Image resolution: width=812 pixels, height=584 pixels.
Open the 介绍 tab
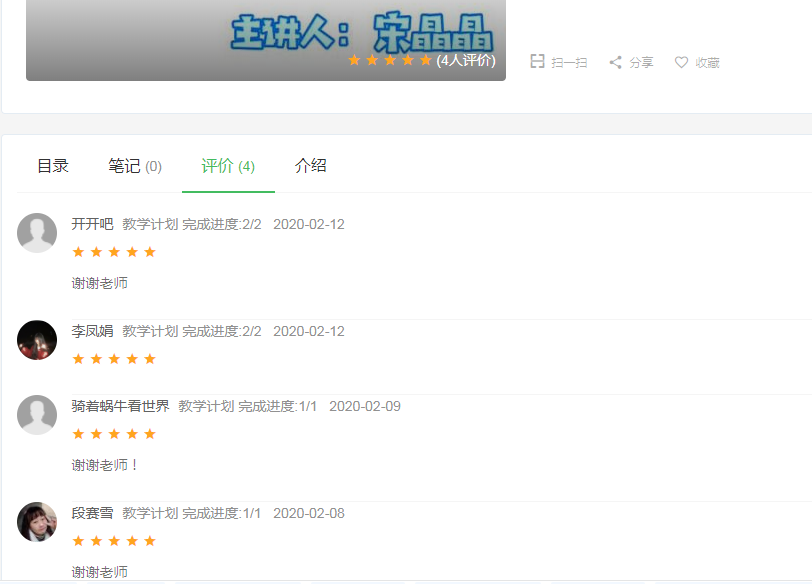coord(310,166)
